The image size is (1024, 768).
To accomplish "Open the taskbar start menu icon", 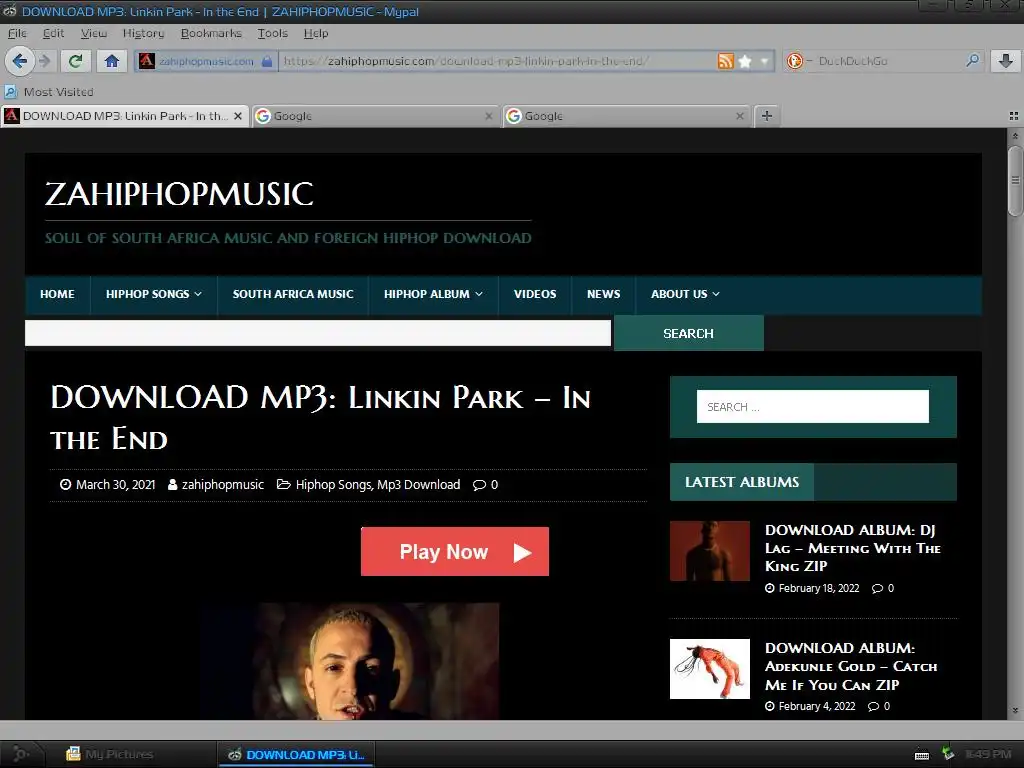I will click(x=21, y=754).
